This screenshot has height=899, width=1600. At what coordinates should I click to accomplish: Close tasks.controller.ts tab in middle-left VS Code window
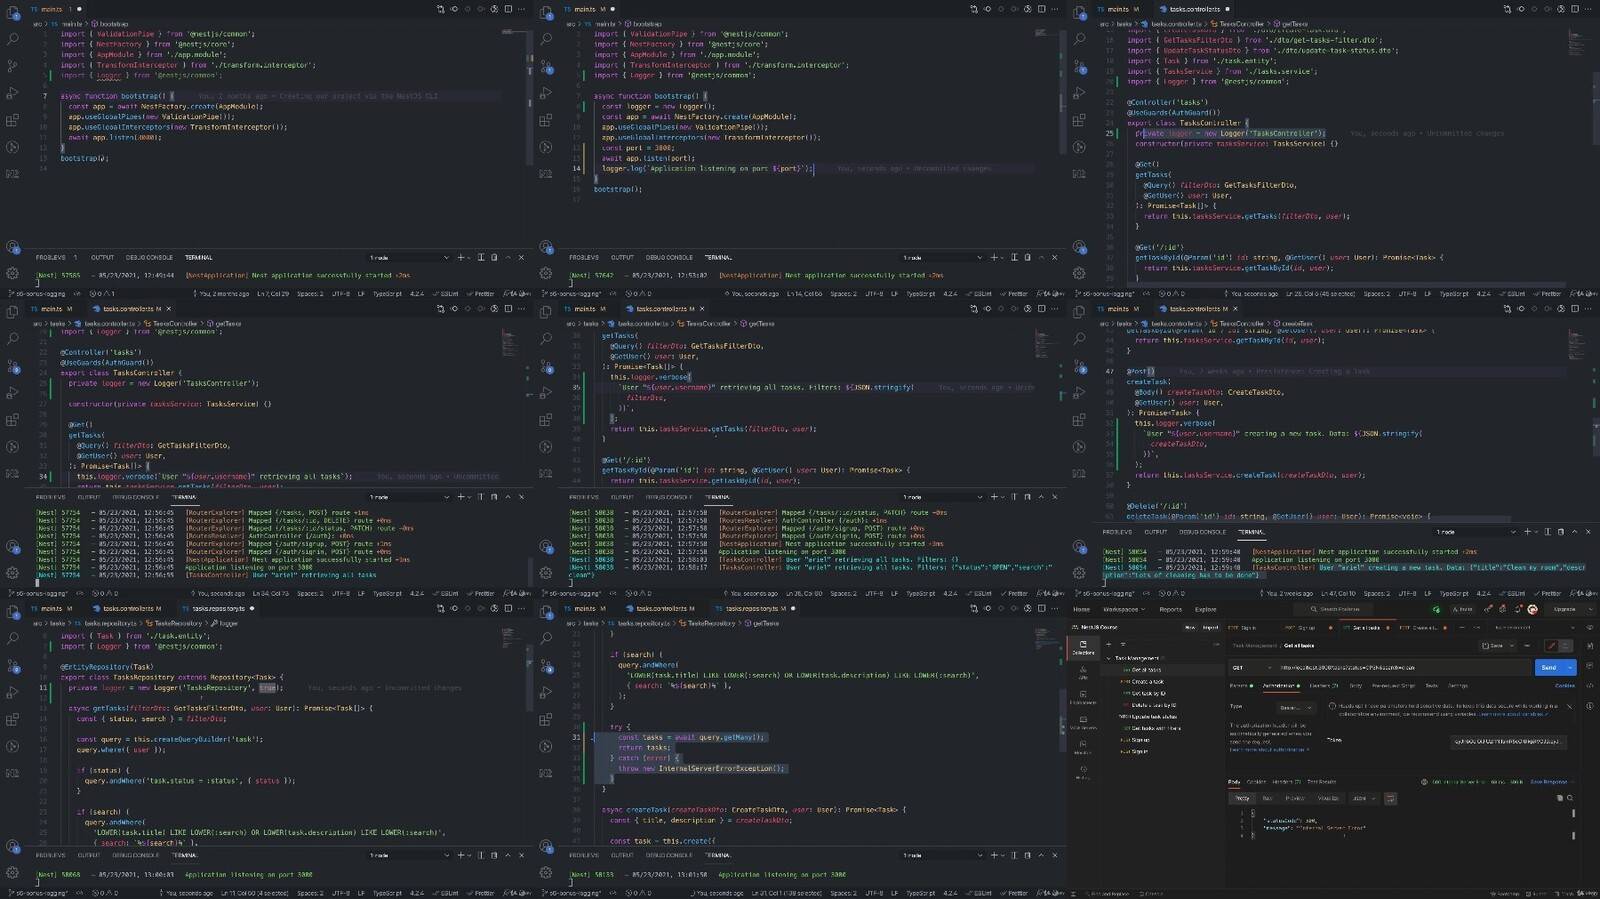(169, 309)
